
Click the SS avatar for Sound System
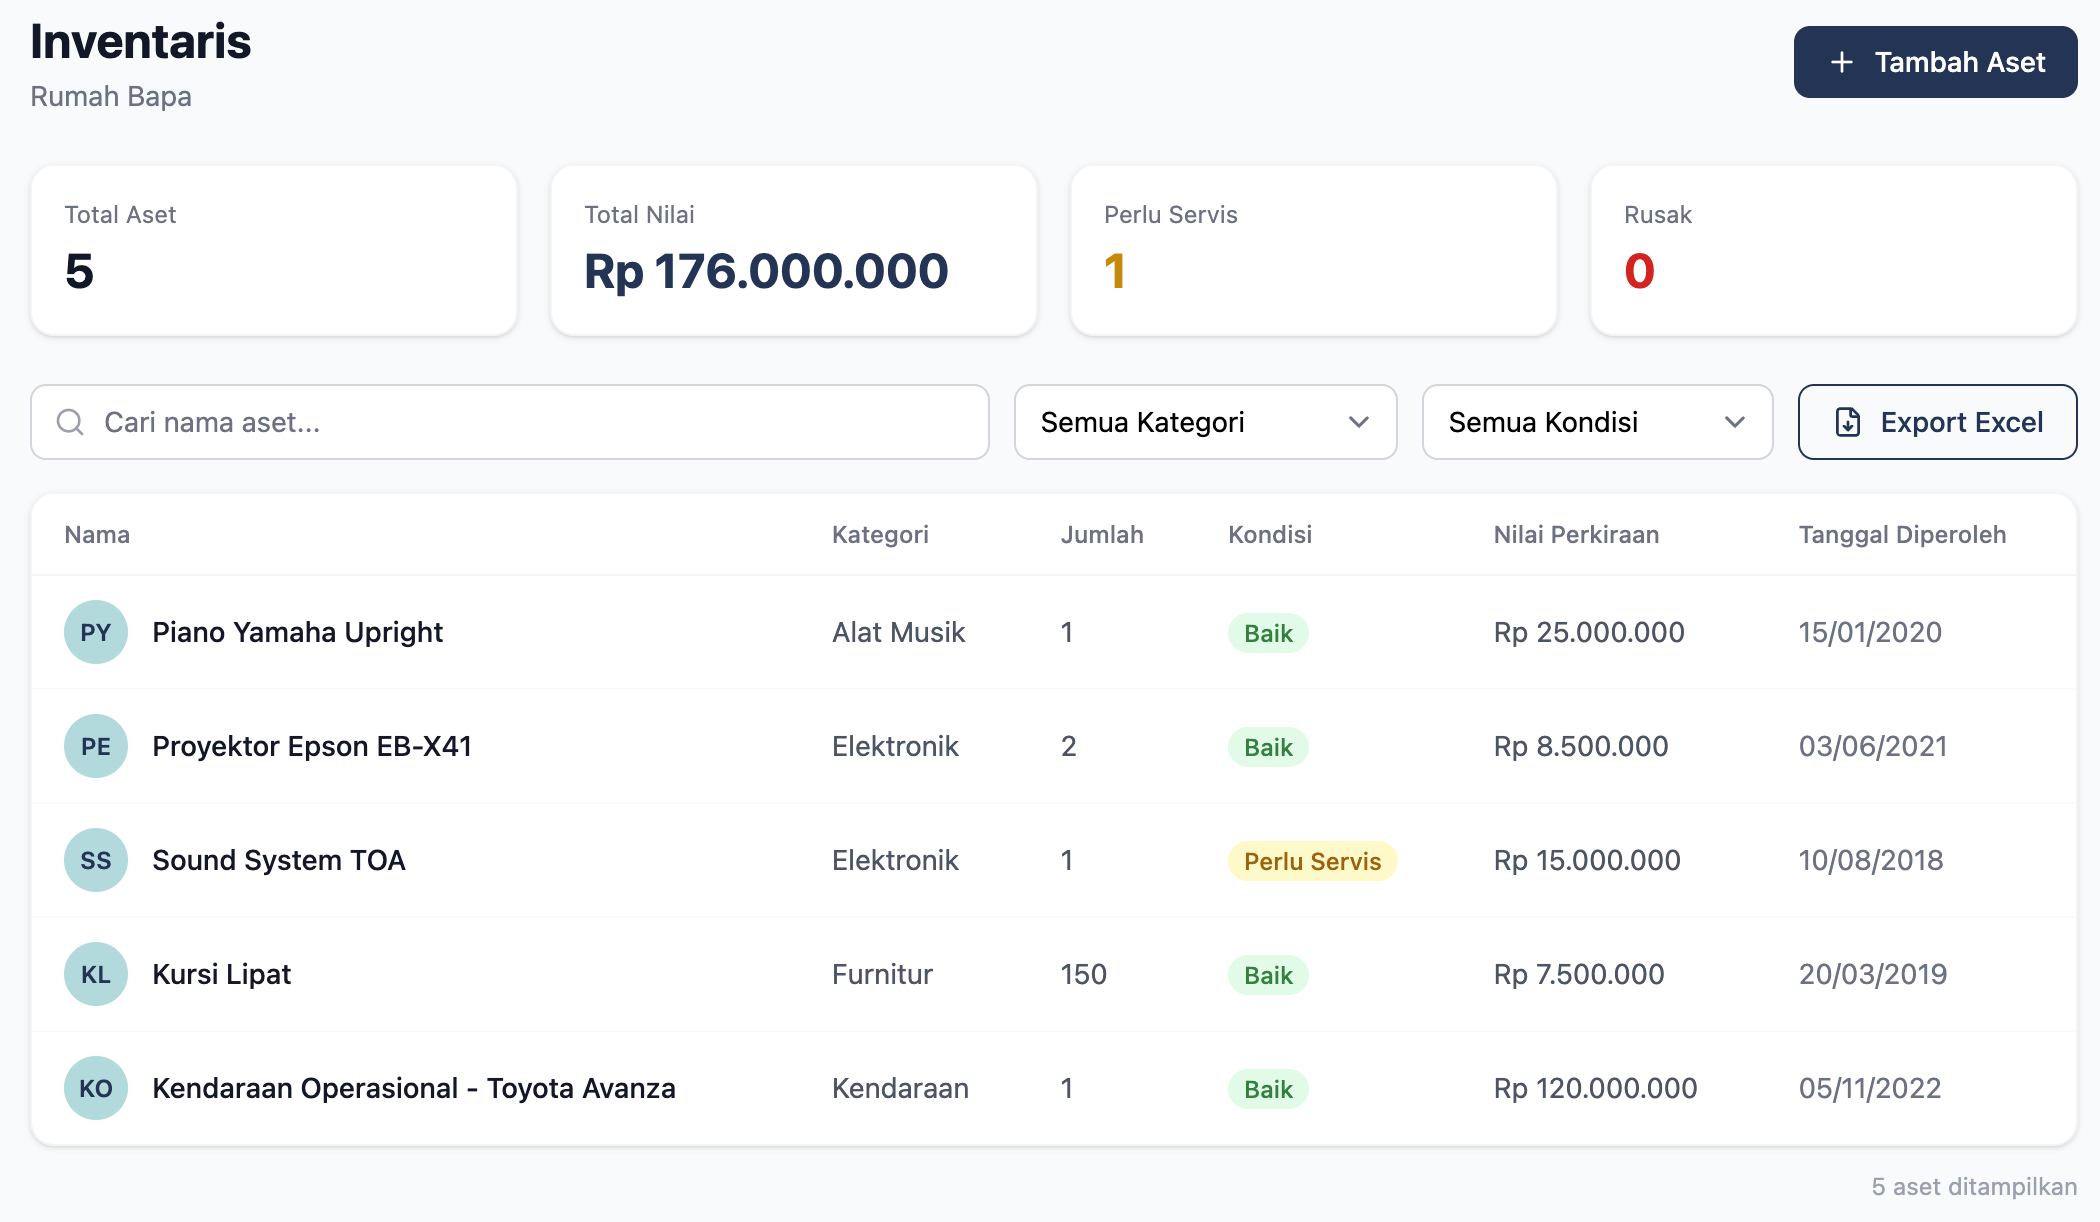(x=96, y=860)
